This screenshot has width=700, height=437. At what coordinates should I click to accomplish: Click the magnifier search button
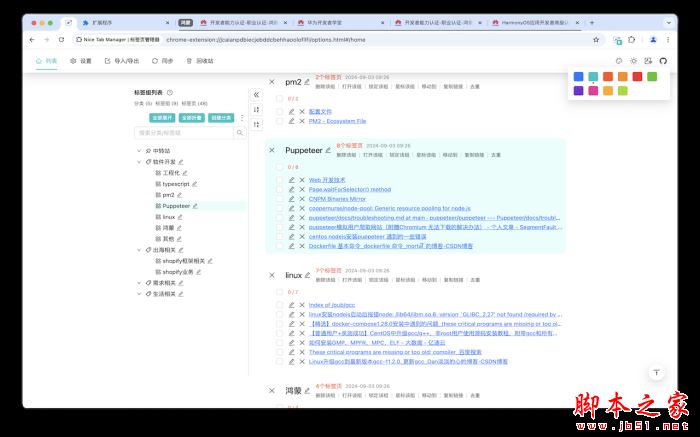[x=240, y=133]
